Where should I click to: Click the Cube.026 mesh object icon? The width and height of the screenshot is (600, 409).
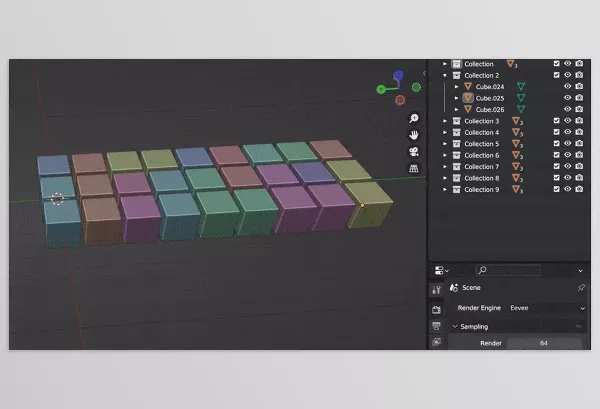tap(468, 109)
